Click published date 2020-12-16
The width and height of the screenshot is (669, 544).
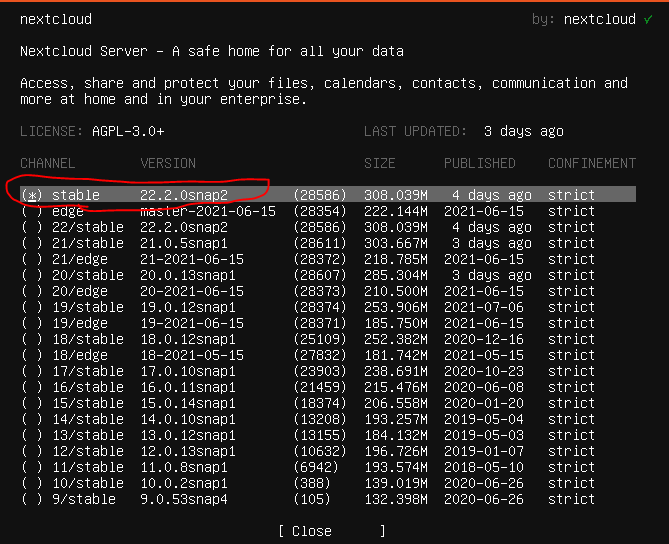point(484,339)
